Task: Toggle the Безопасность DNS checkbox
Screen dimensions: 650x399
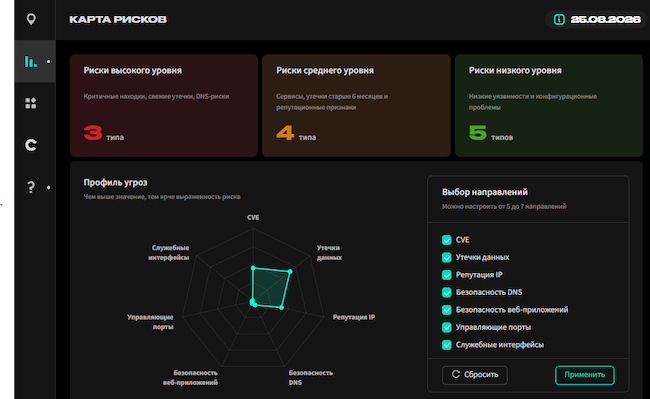Action: (446, 293)
